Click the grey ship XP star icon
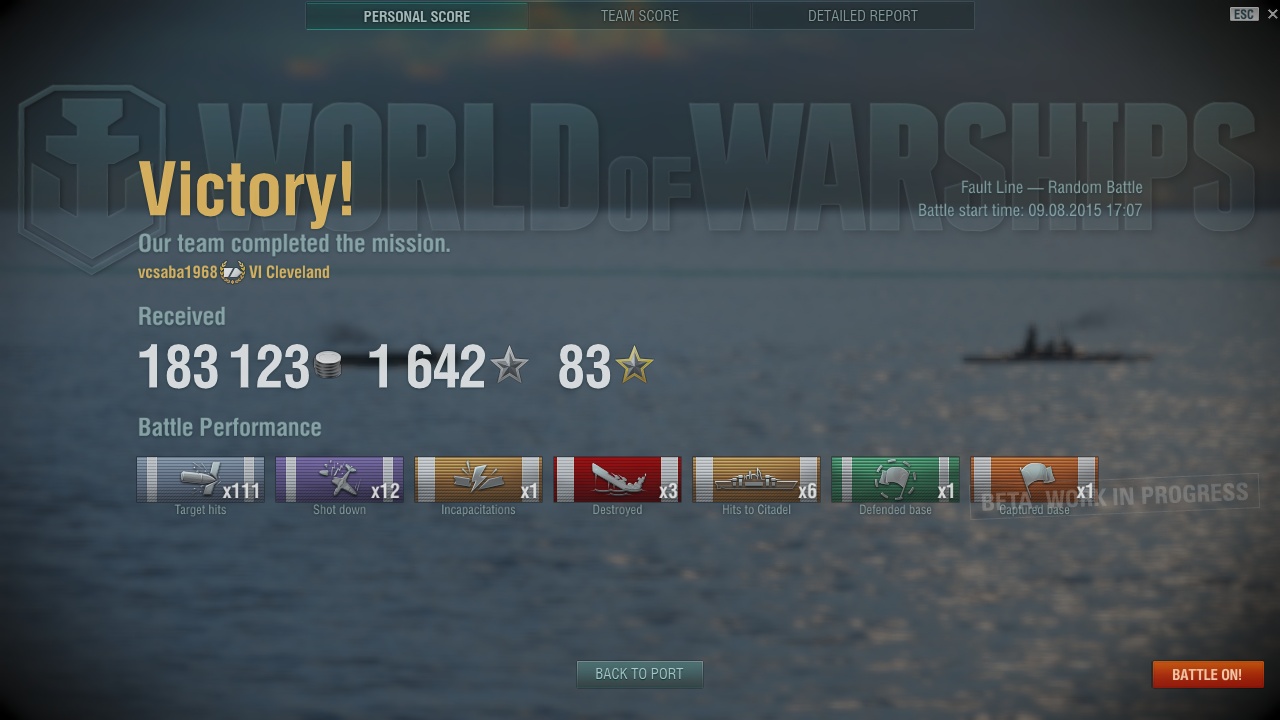This screenshot has width=1280, height=720. [510, 366]
